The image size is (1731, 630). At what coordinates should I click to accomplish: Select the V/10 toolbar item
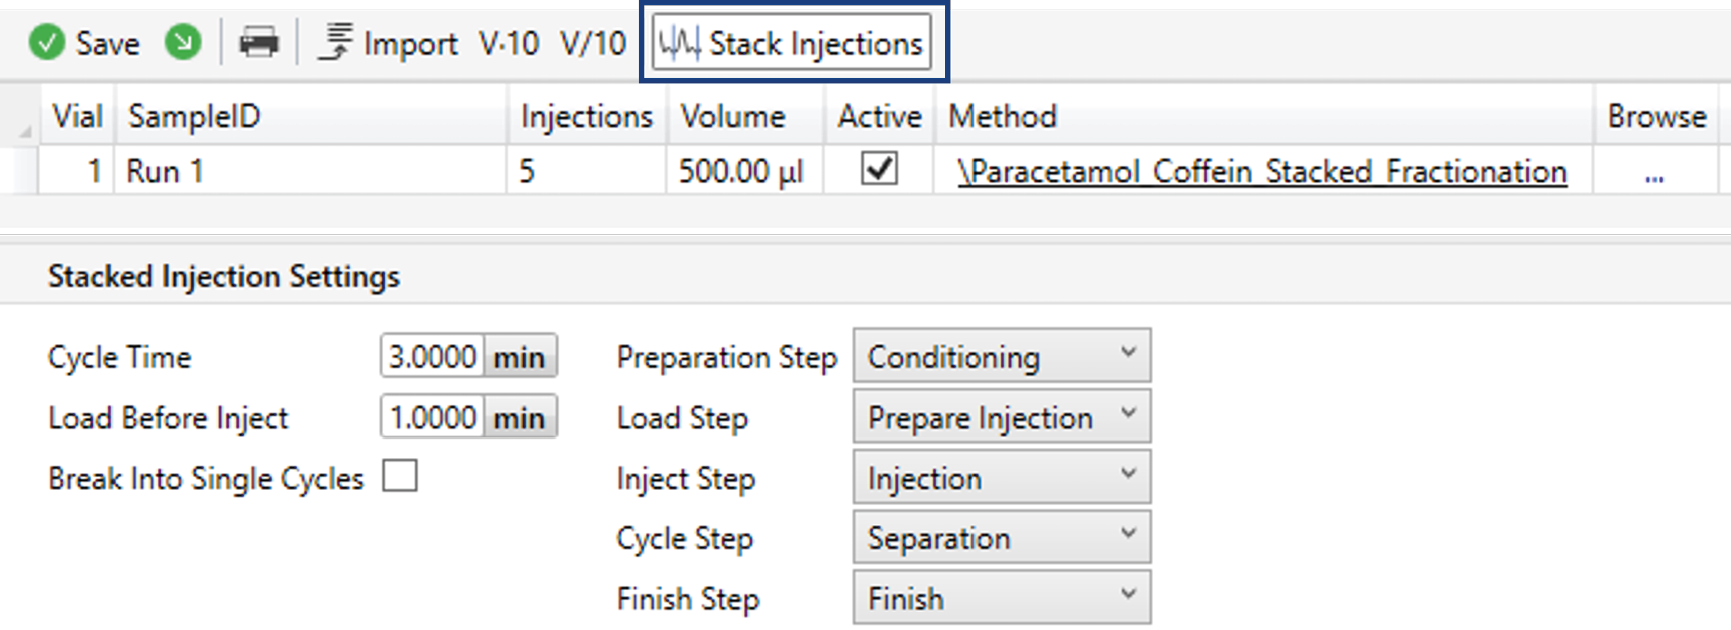point(591,43)
